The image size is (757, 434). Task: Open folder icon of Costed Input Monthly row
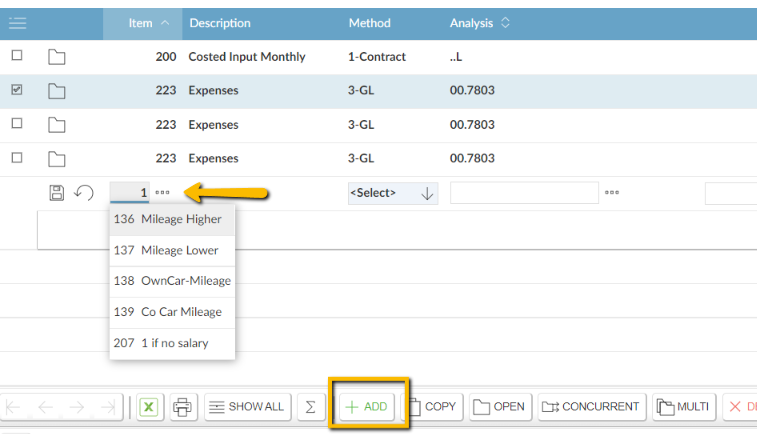pyautogui.click(x=56, y=57)
